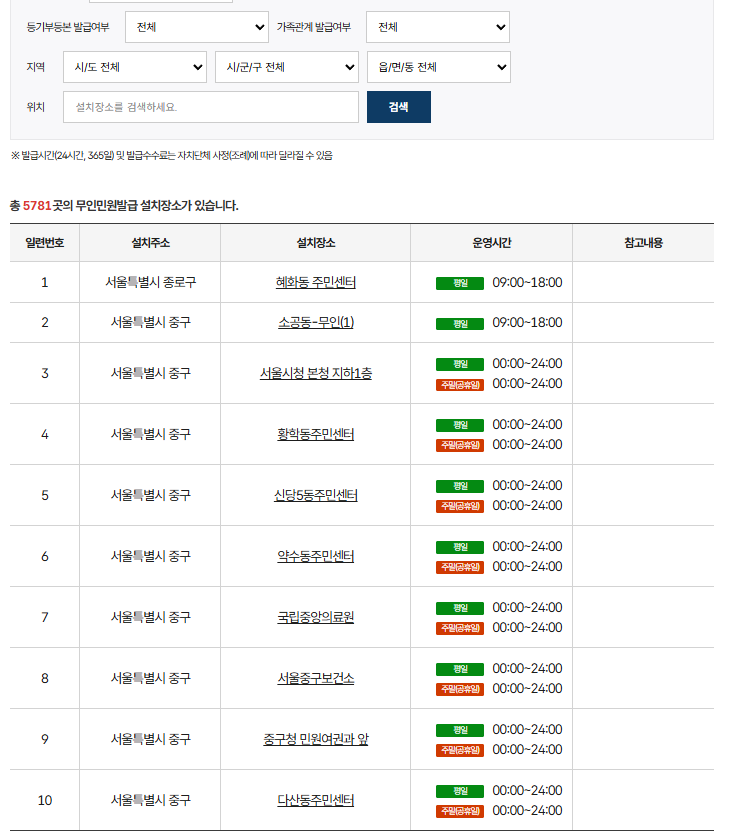Select 서울시청 본청 지하1층 link
Image resolution: width=734 pixels, height=836 pixels.
(x=315, y=373)
